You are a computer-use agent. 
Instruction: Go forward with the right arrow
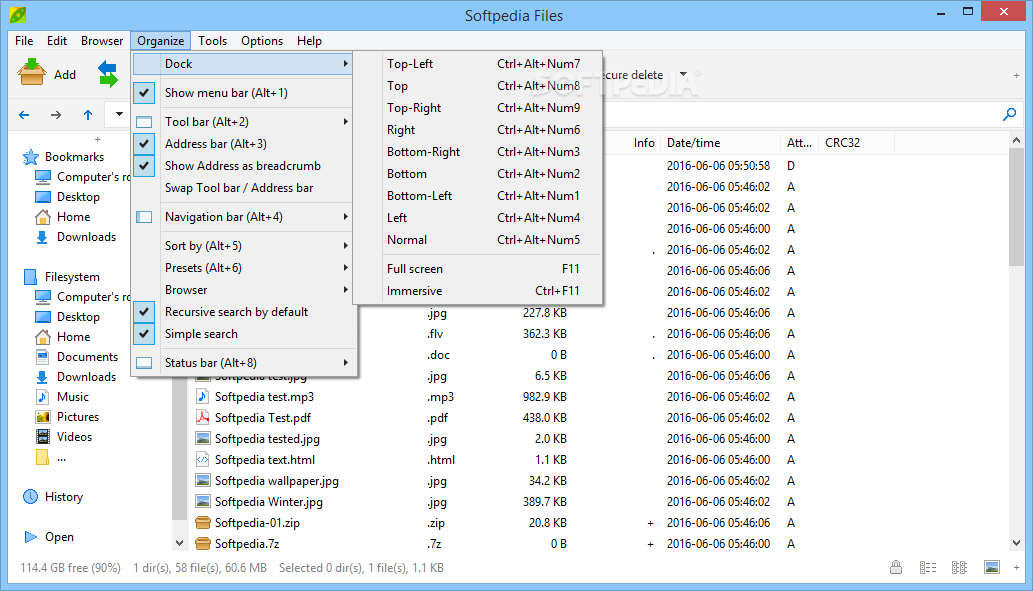[56, 115]
